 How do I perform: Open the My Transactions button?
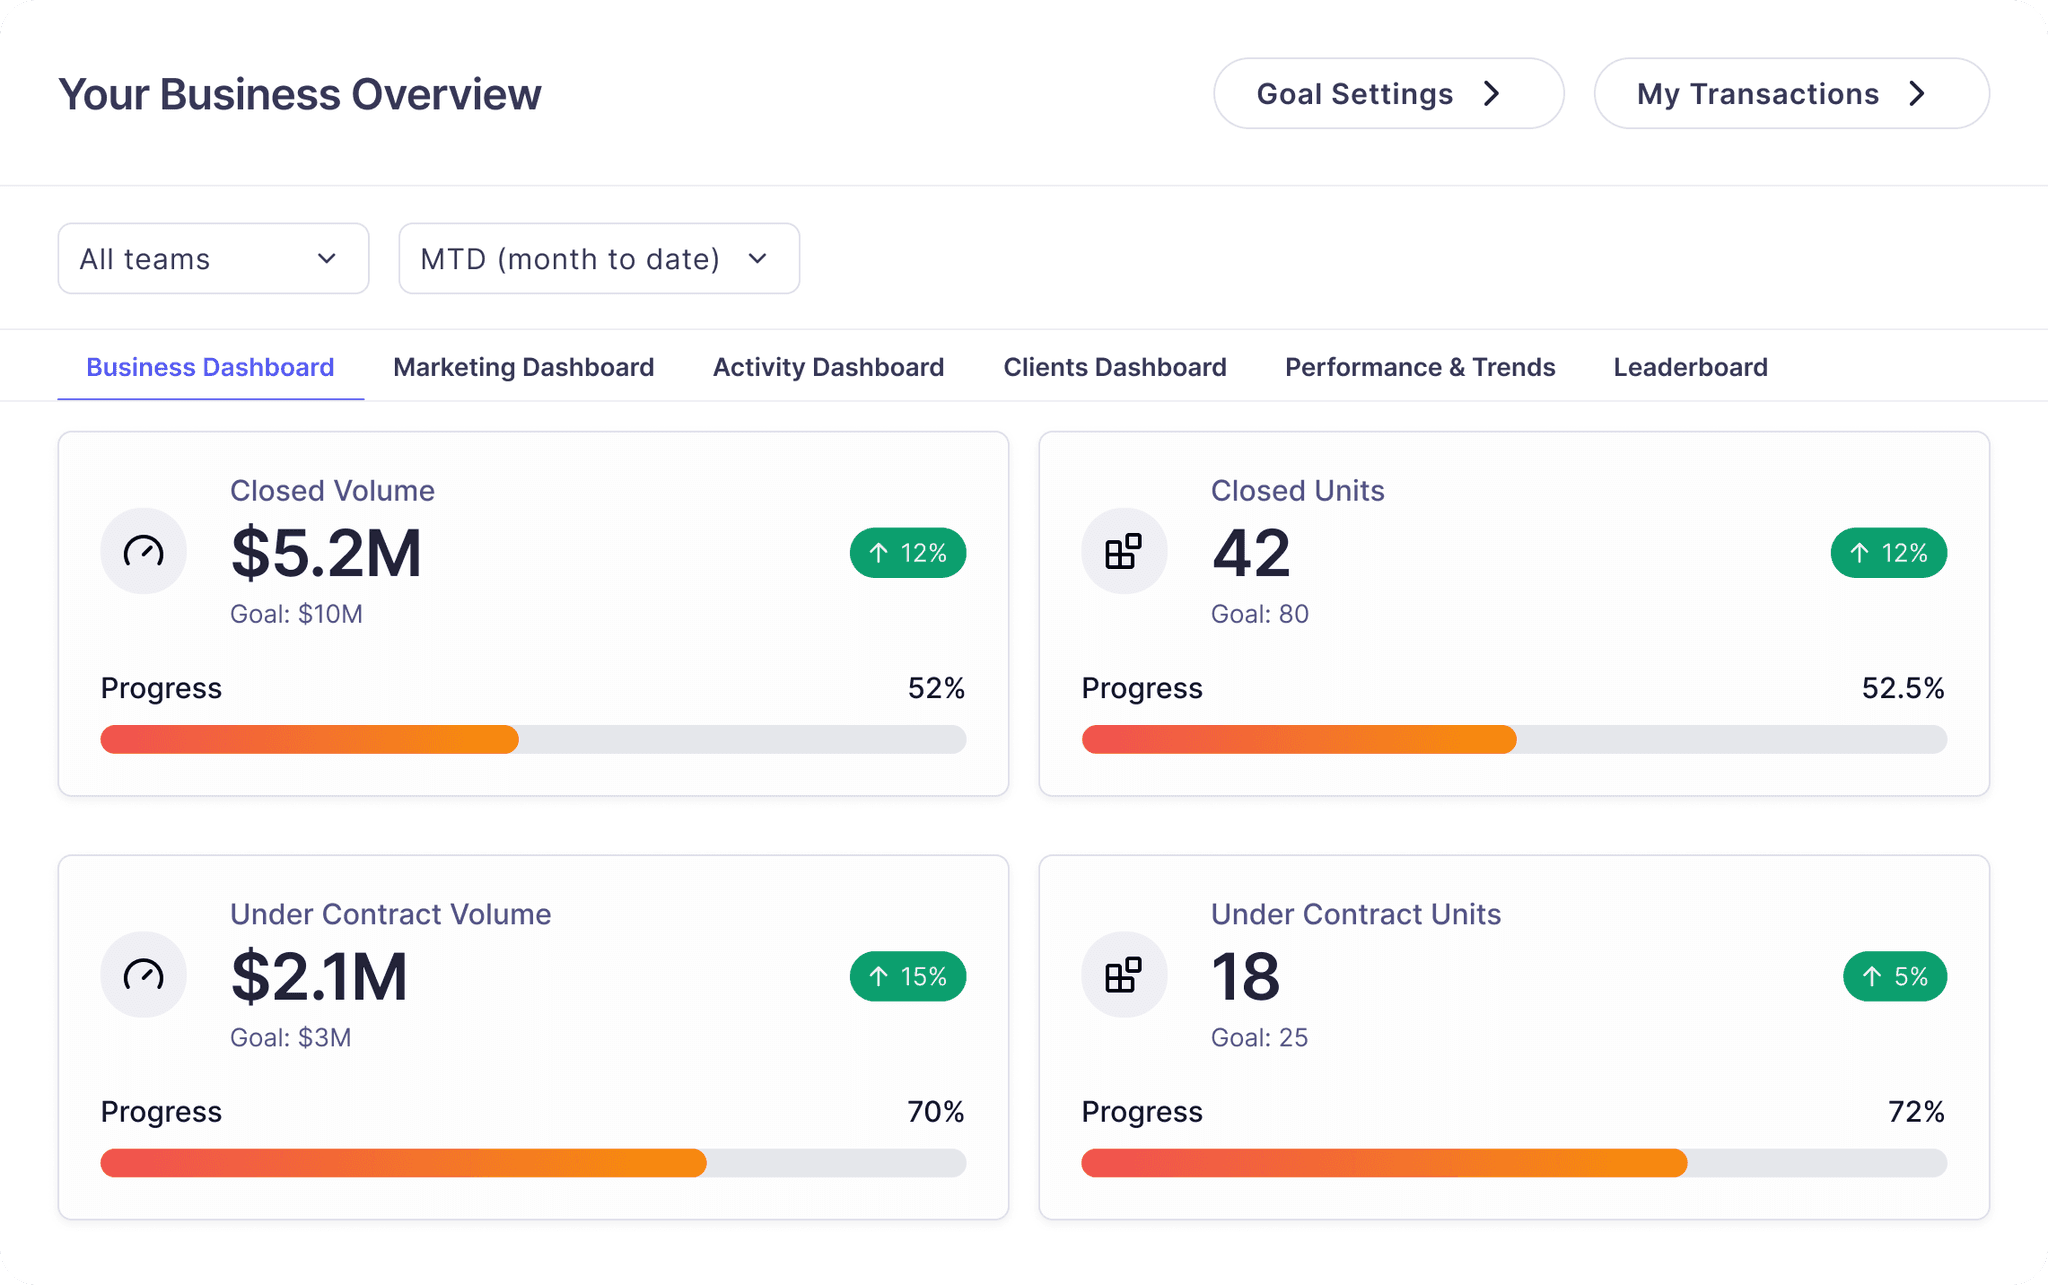(1790, 93)
